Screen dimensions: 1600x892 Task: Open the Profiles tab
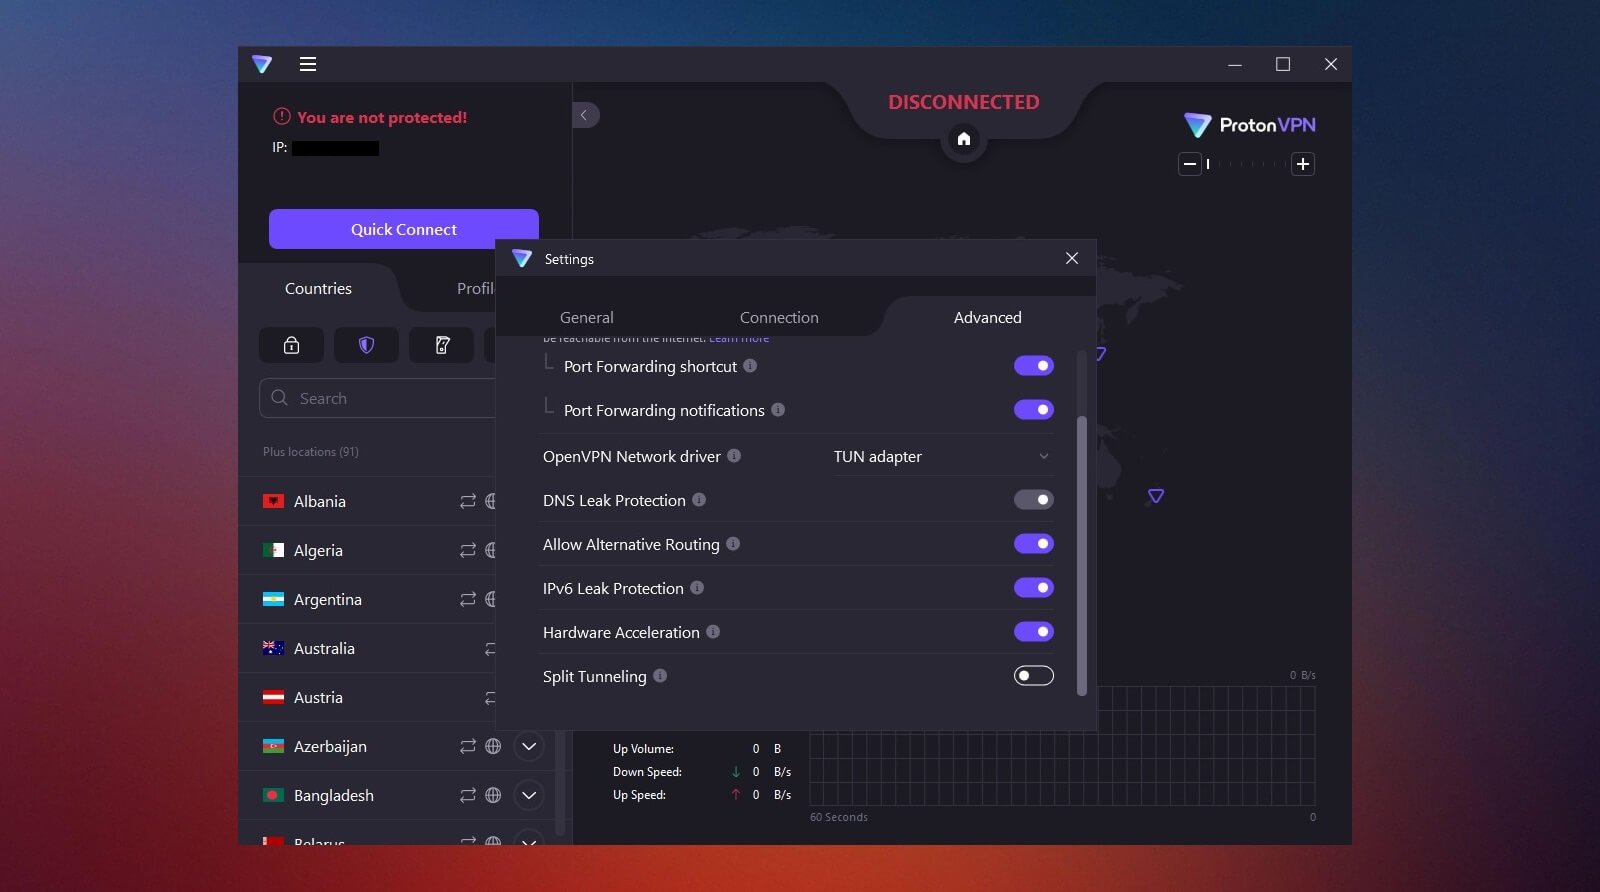point(475,288)
